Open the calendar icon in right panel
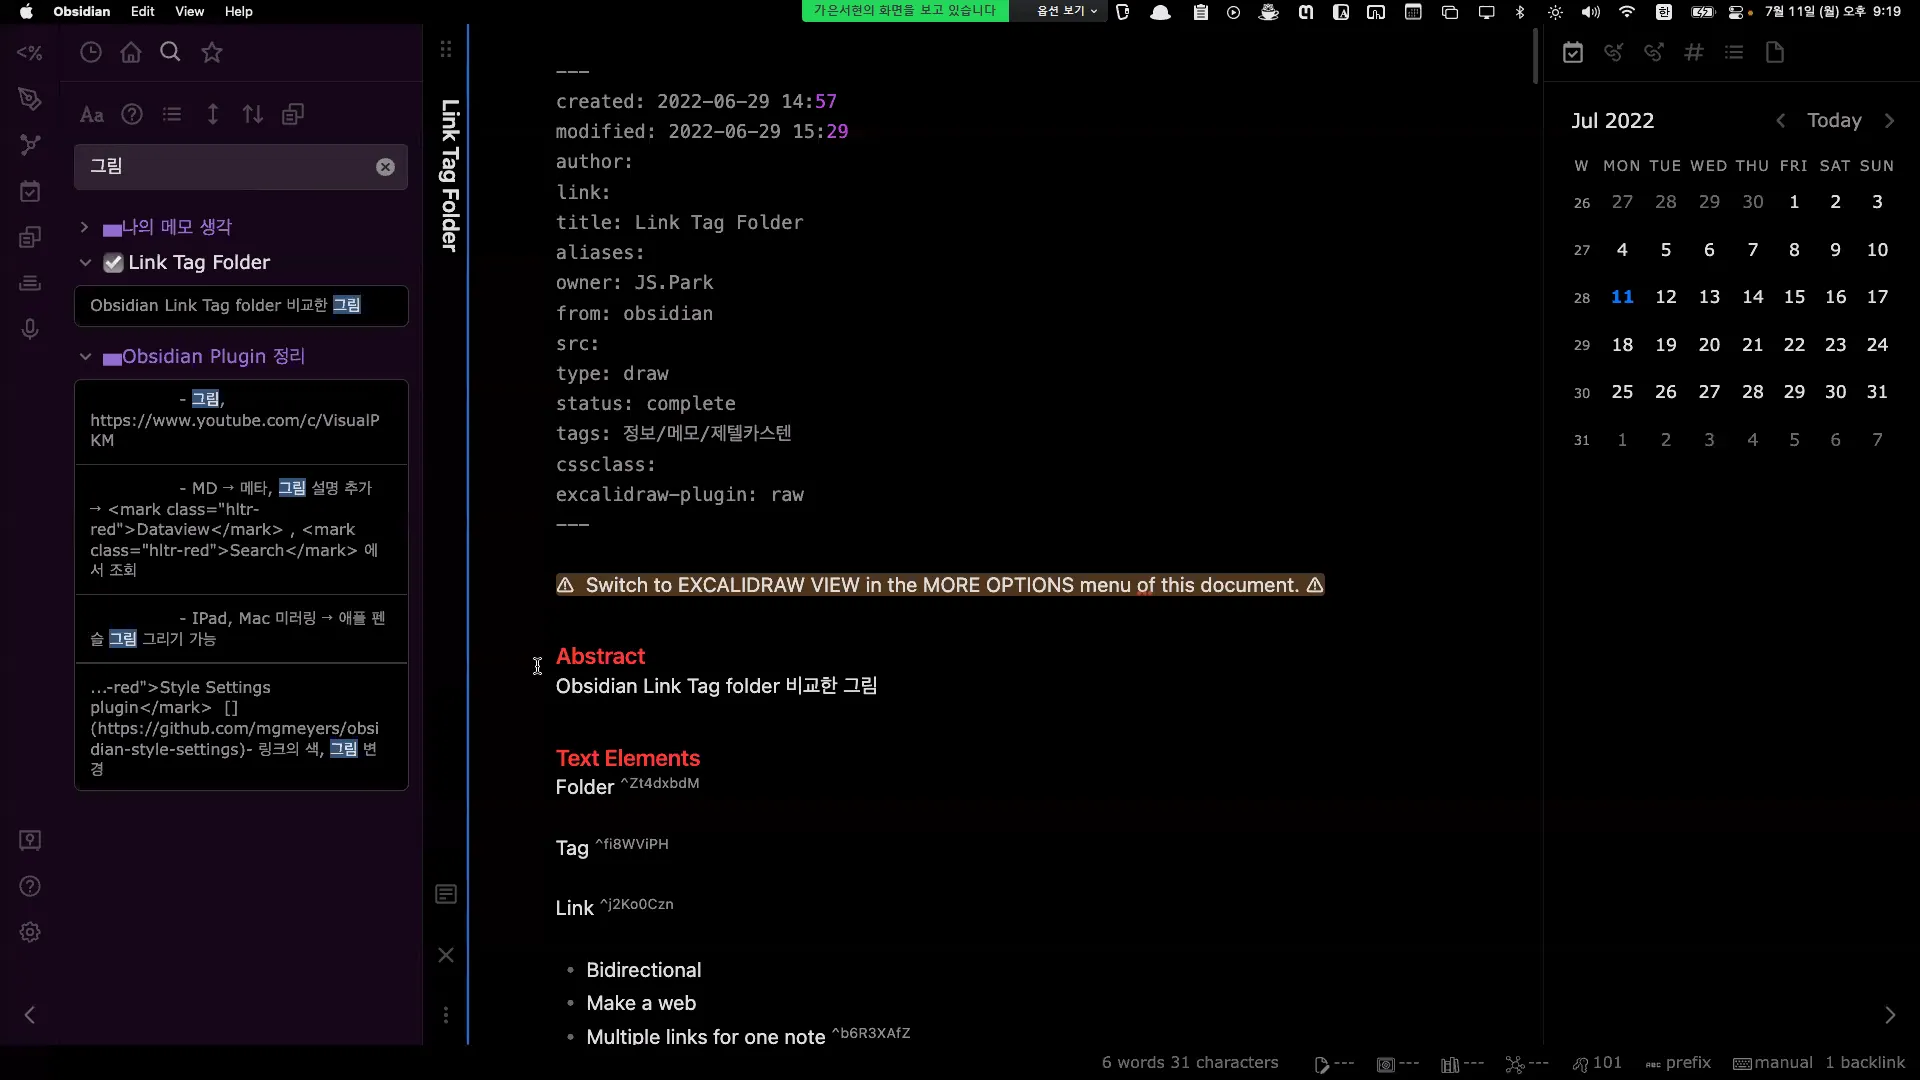1920x1080 pixels. (1573, 52)
